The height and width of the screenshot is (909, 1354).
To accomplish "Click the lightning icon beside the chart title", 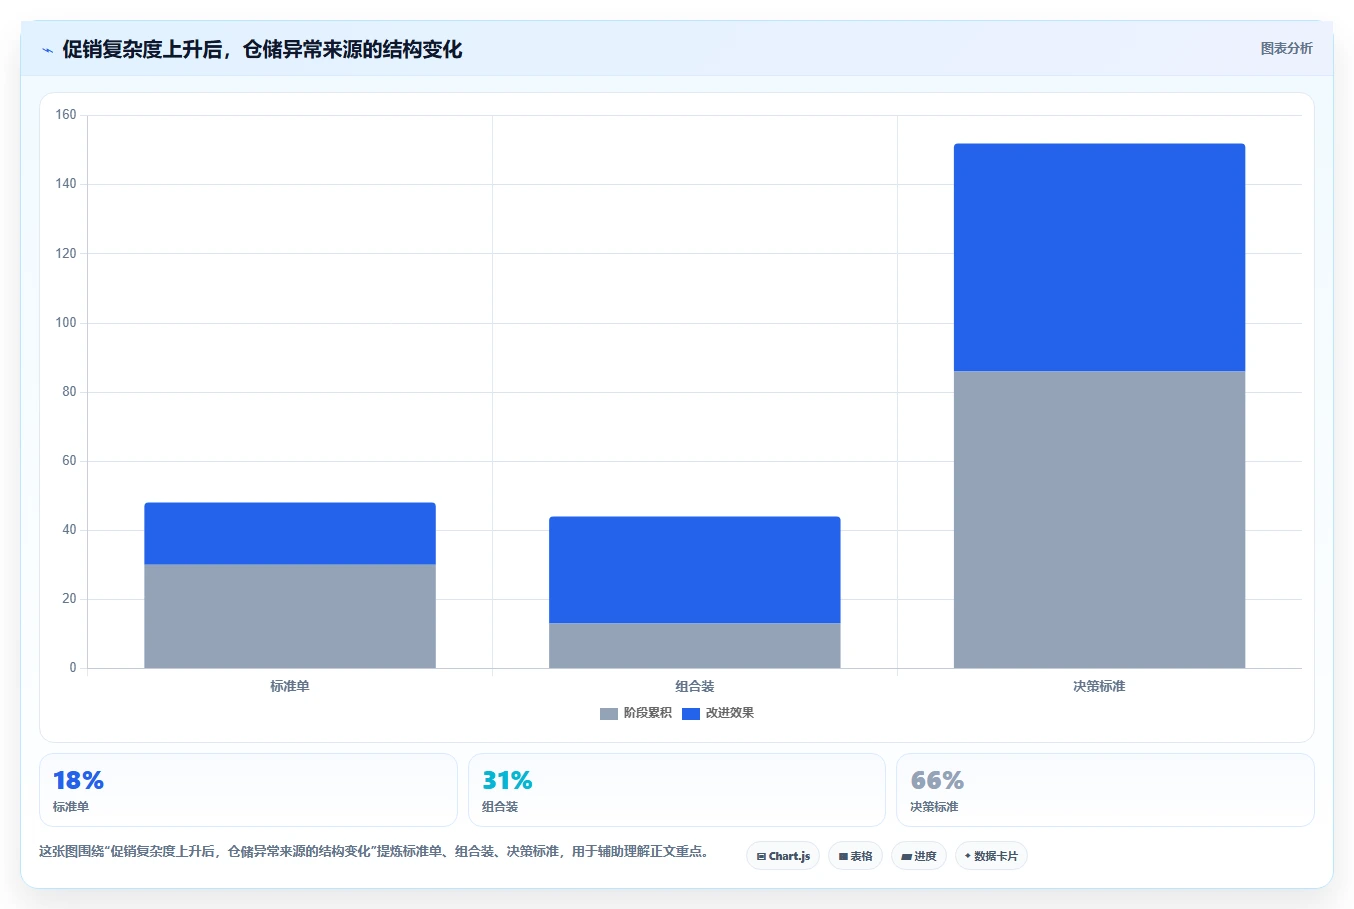I will [47, 50].
